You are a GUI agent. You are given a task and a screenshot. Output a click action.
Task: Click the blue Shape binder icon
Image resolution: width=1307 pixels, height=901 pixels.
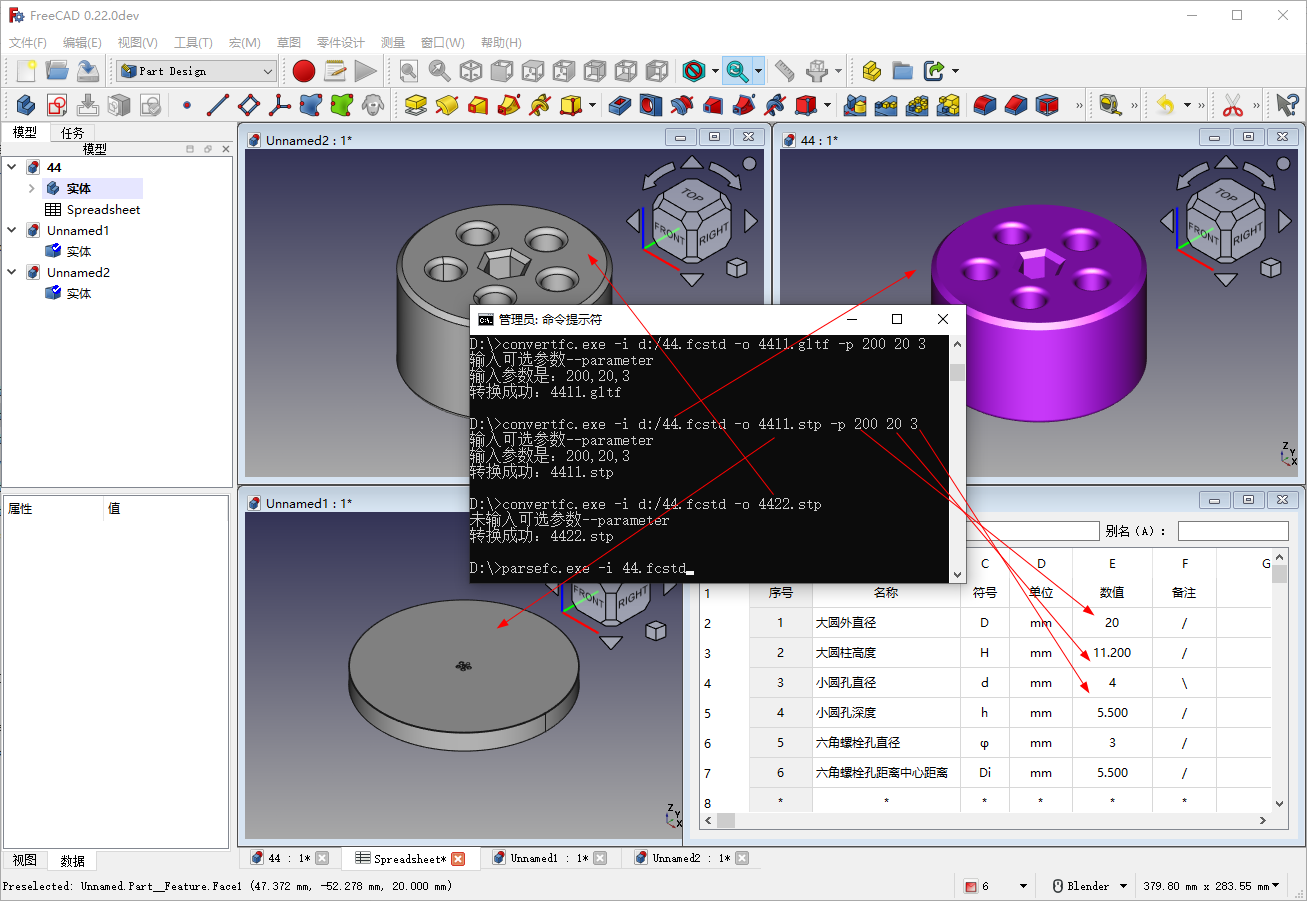tap(310, 104)
